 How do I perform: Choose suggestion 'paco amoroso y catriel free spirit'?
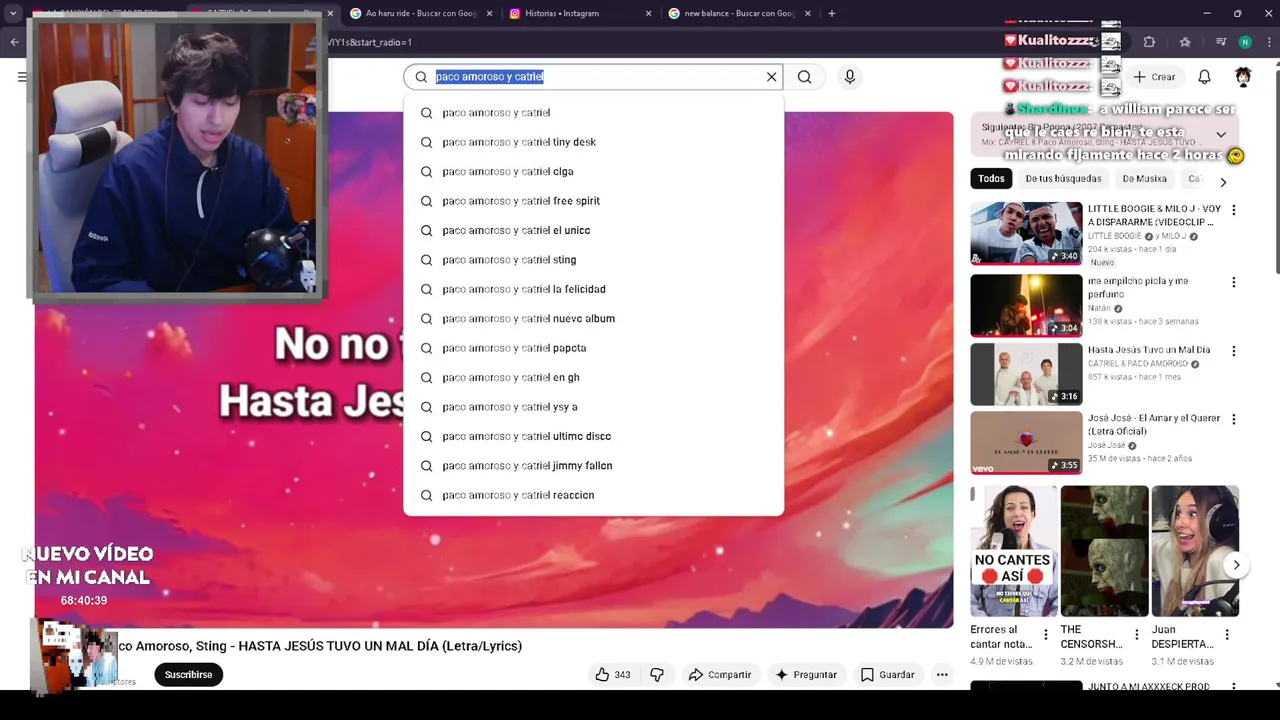coord(593,201)
